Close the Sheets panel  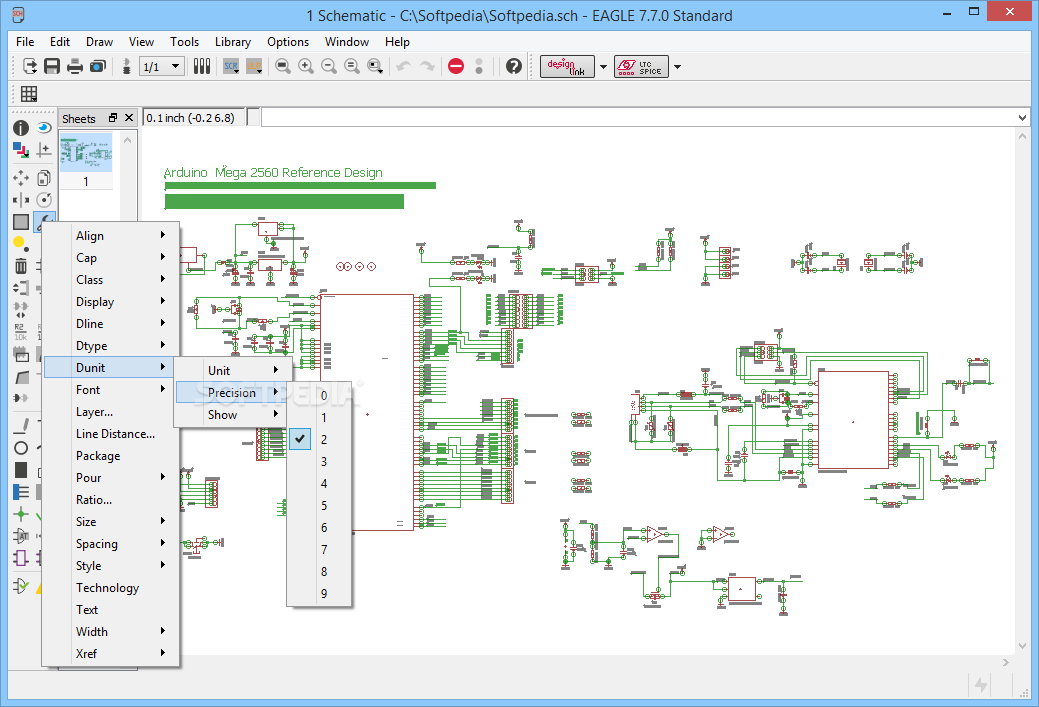coord(129,118)
